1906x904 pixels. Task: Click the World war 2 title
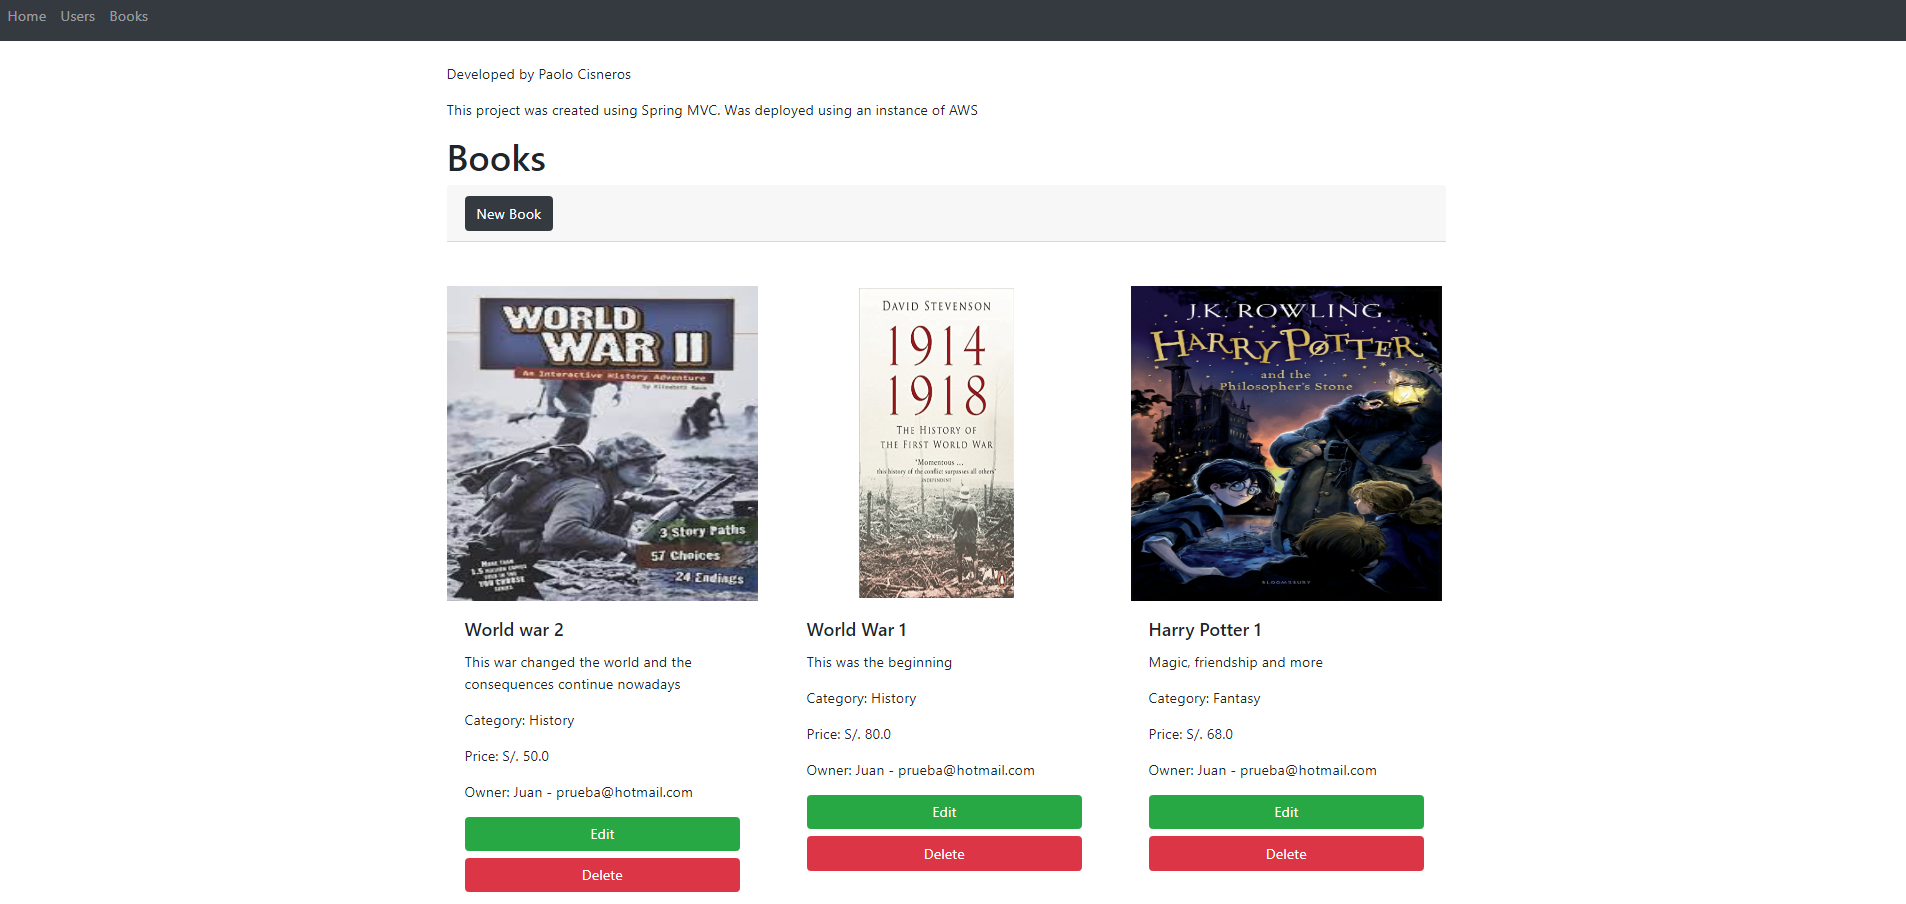514,630
